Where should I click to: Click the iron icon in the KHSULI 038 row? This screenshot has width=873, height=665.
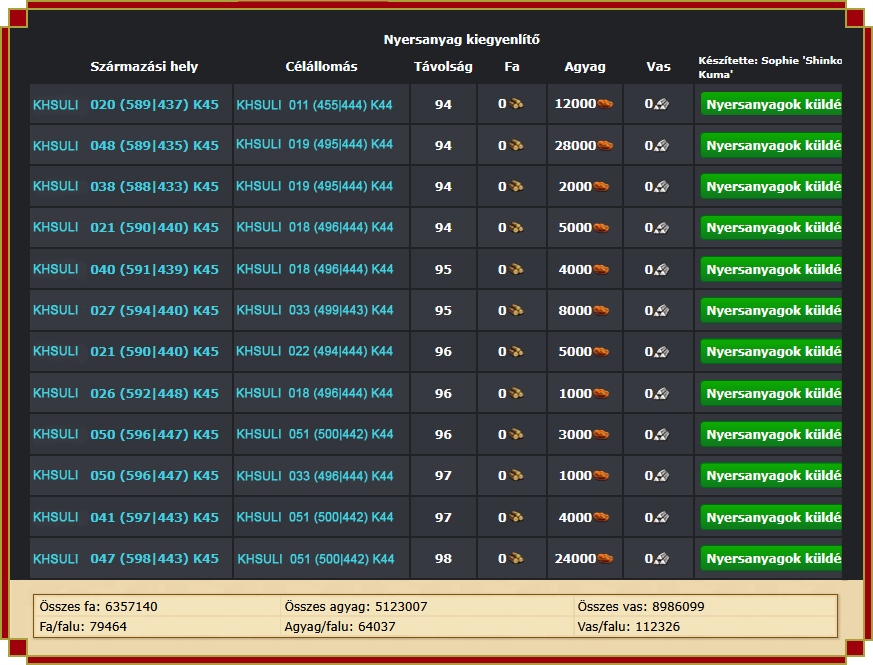click(661, 186)
